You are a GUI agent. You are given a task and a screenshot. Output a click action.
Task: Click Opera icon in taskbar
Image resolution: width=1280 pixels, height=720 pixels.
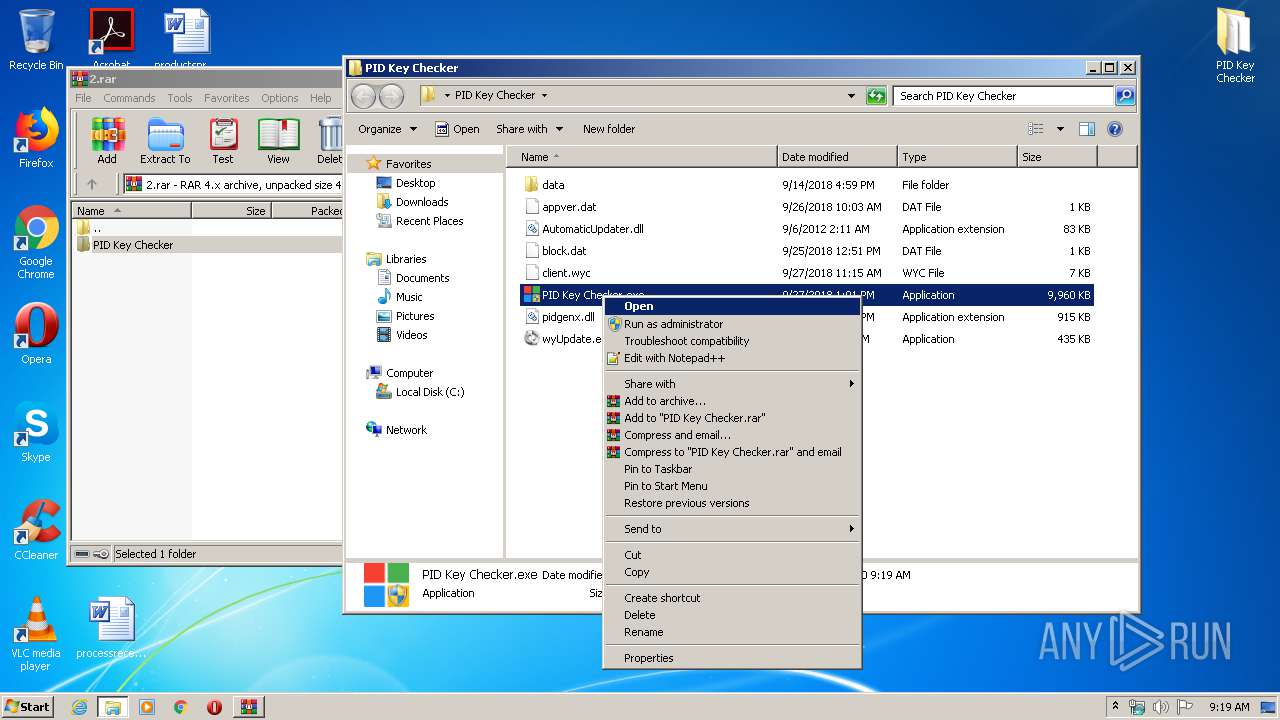point(214,707)
